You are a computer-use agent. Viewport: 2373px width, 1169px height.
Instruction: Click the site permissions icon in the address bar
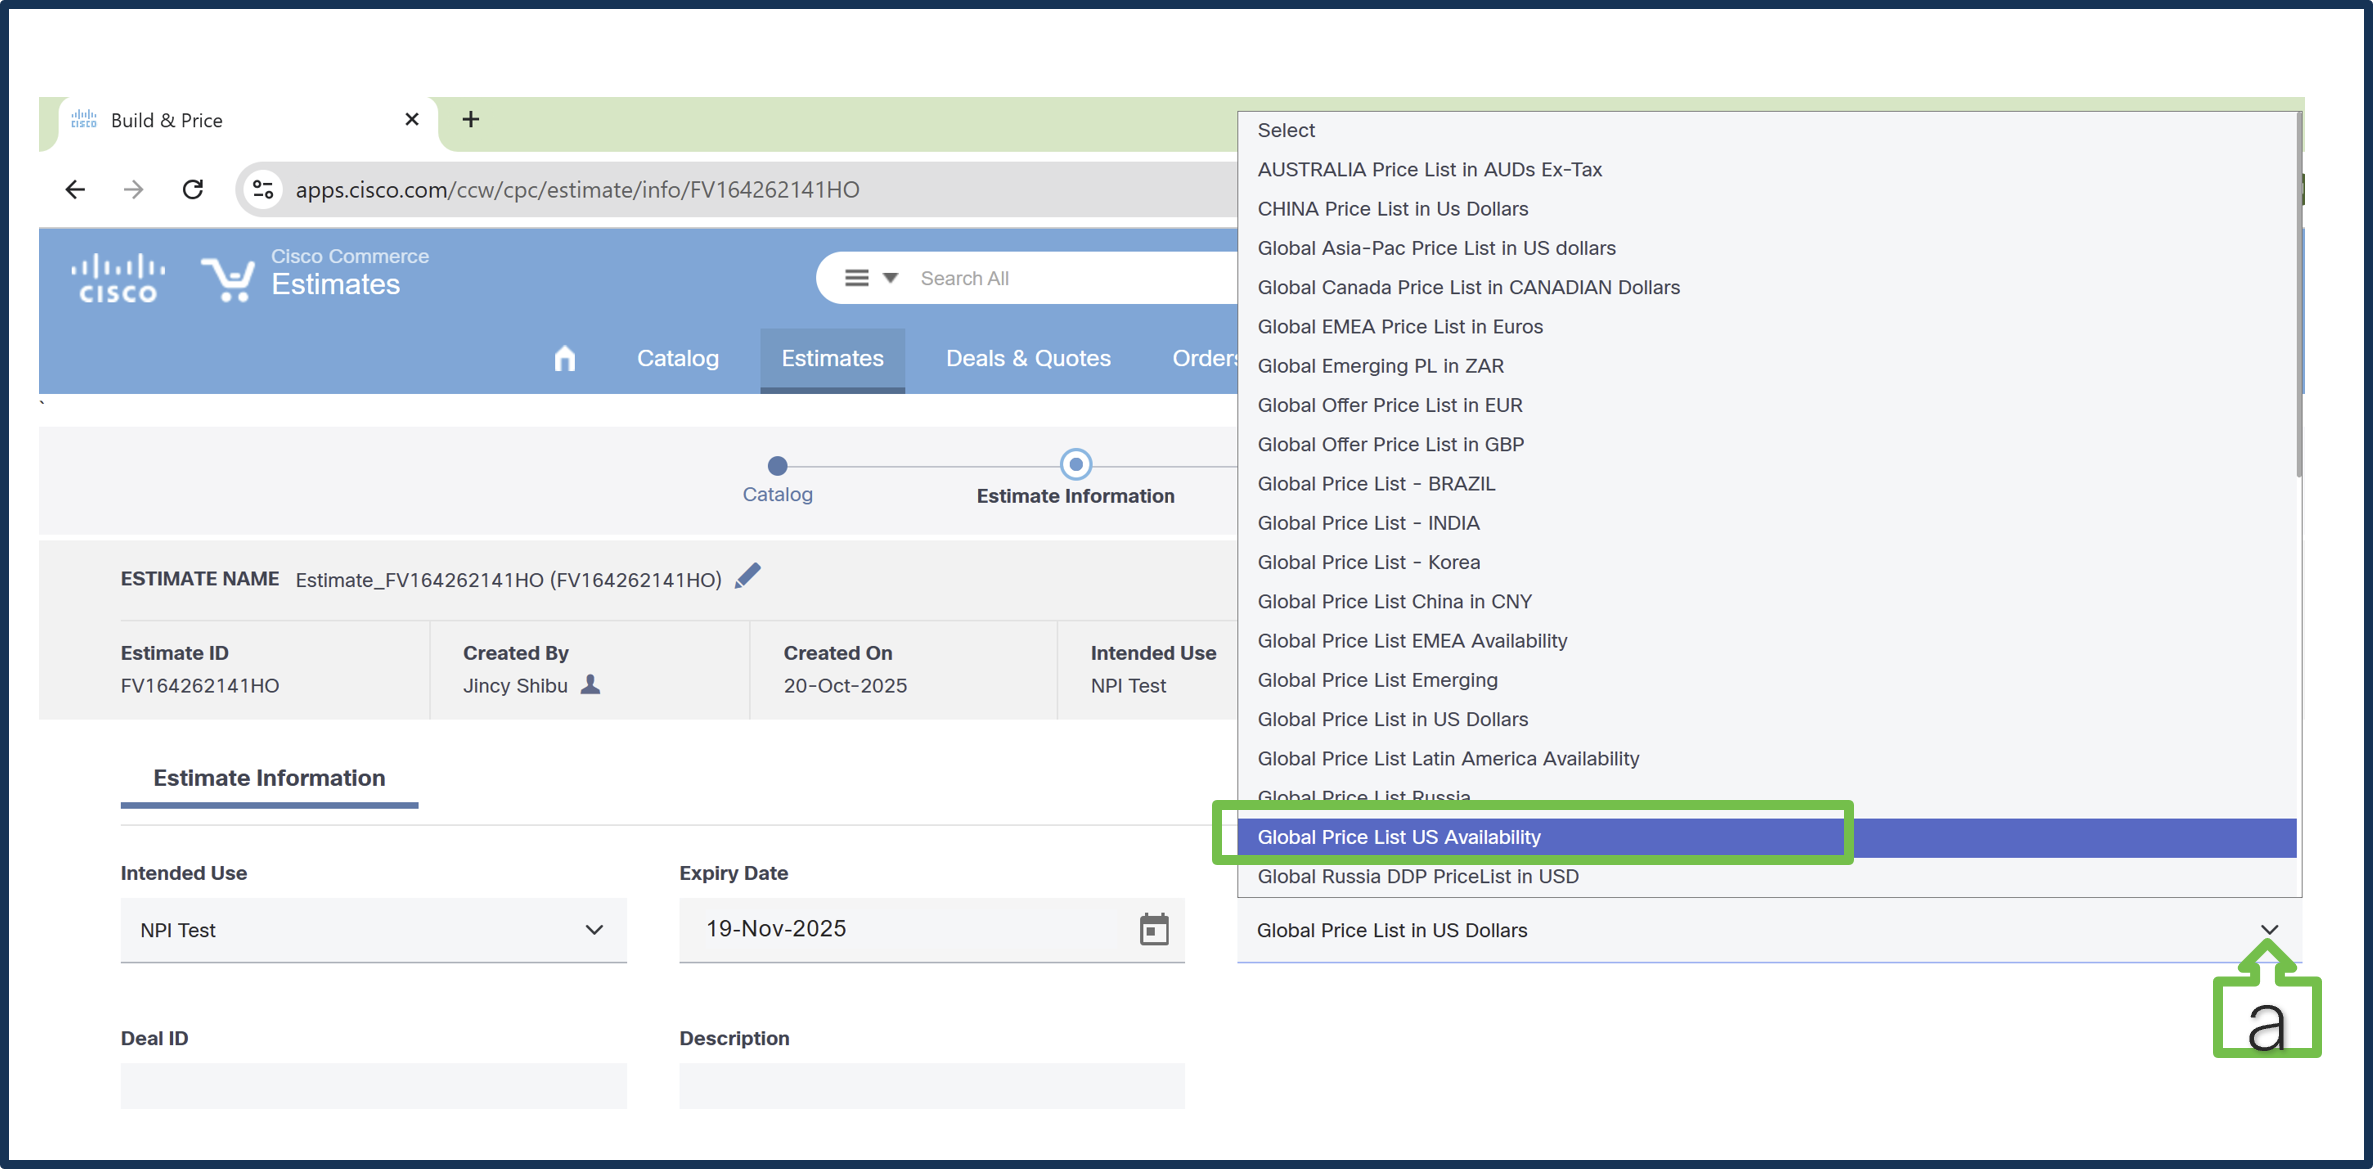pos(263,189)
